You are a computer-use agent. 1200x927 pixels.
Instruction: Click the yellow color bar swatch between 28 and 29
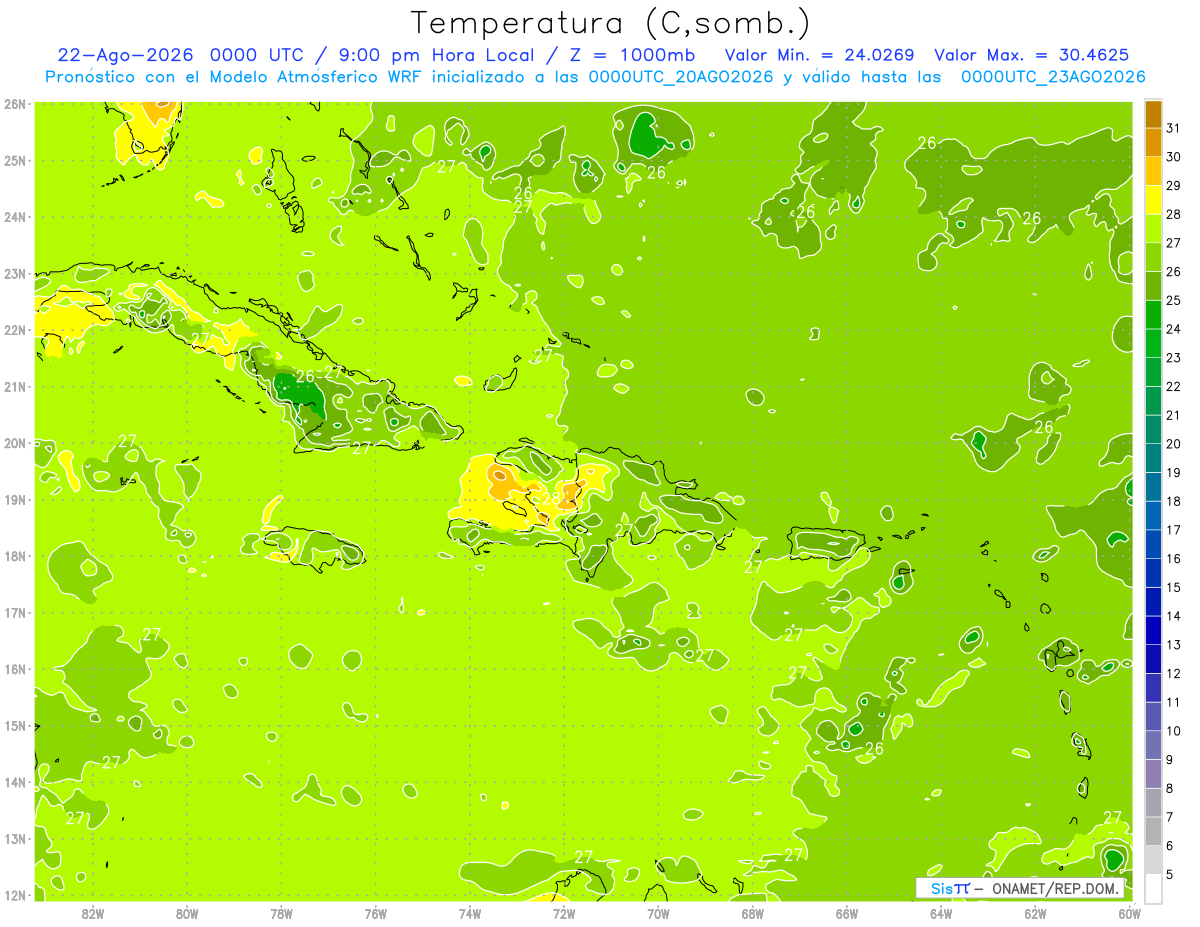tap(1153, 200)
